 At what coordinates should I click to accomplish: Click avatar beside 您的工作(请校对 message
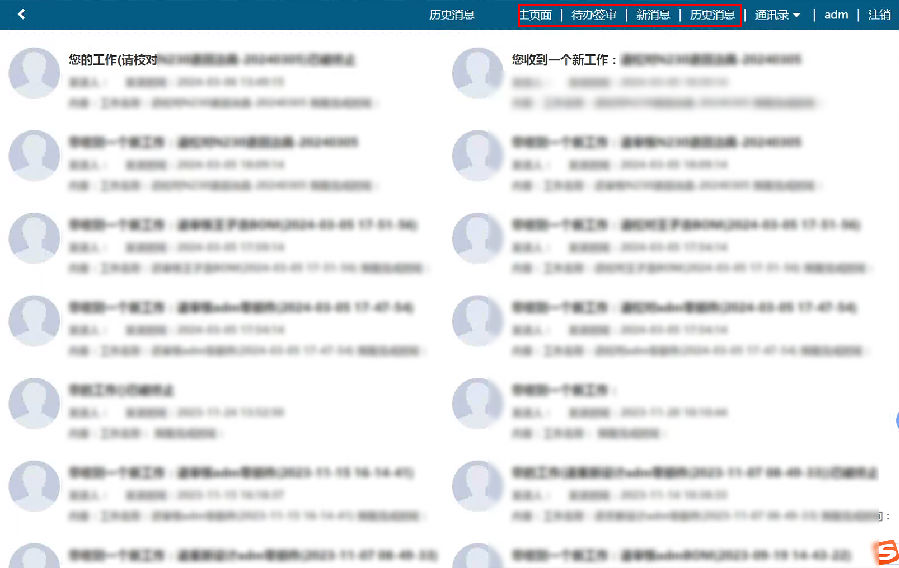(x=34, y=73)
